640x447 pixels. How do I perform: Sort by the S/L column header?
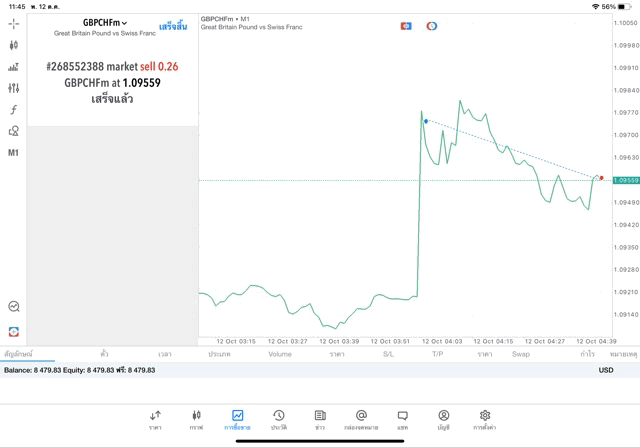click(389, 354)
